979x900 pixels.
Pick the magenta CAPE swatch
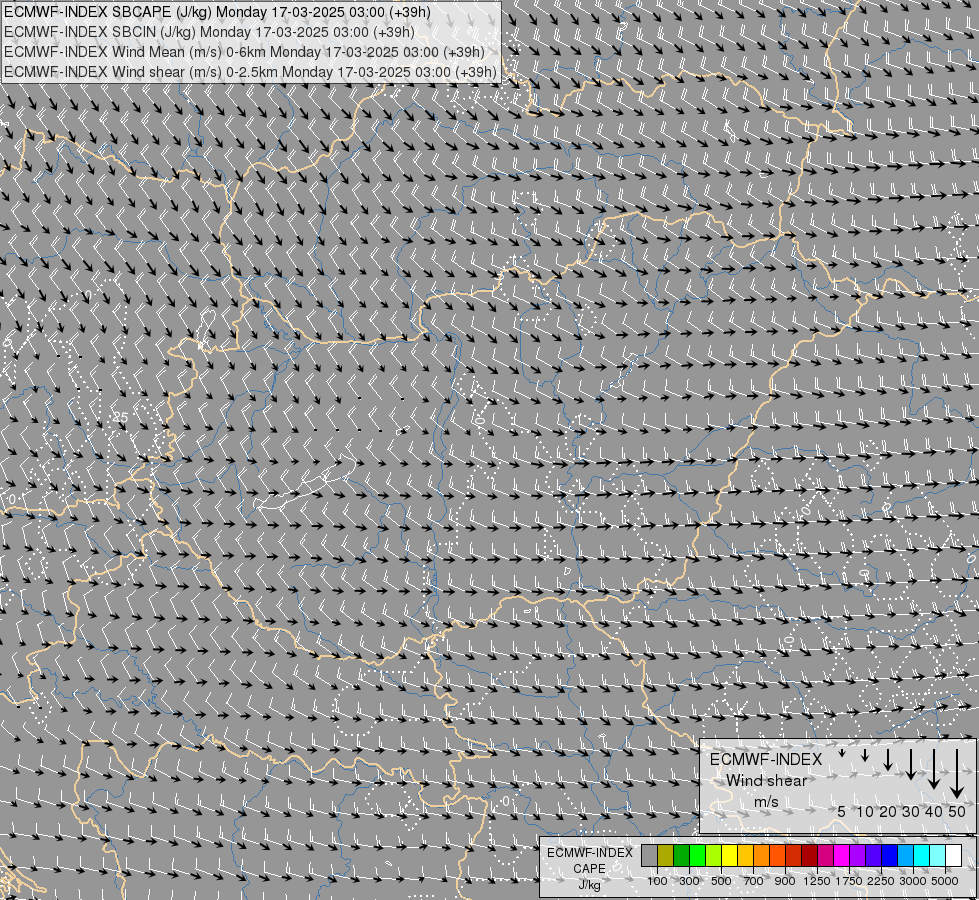pos(842,856)
